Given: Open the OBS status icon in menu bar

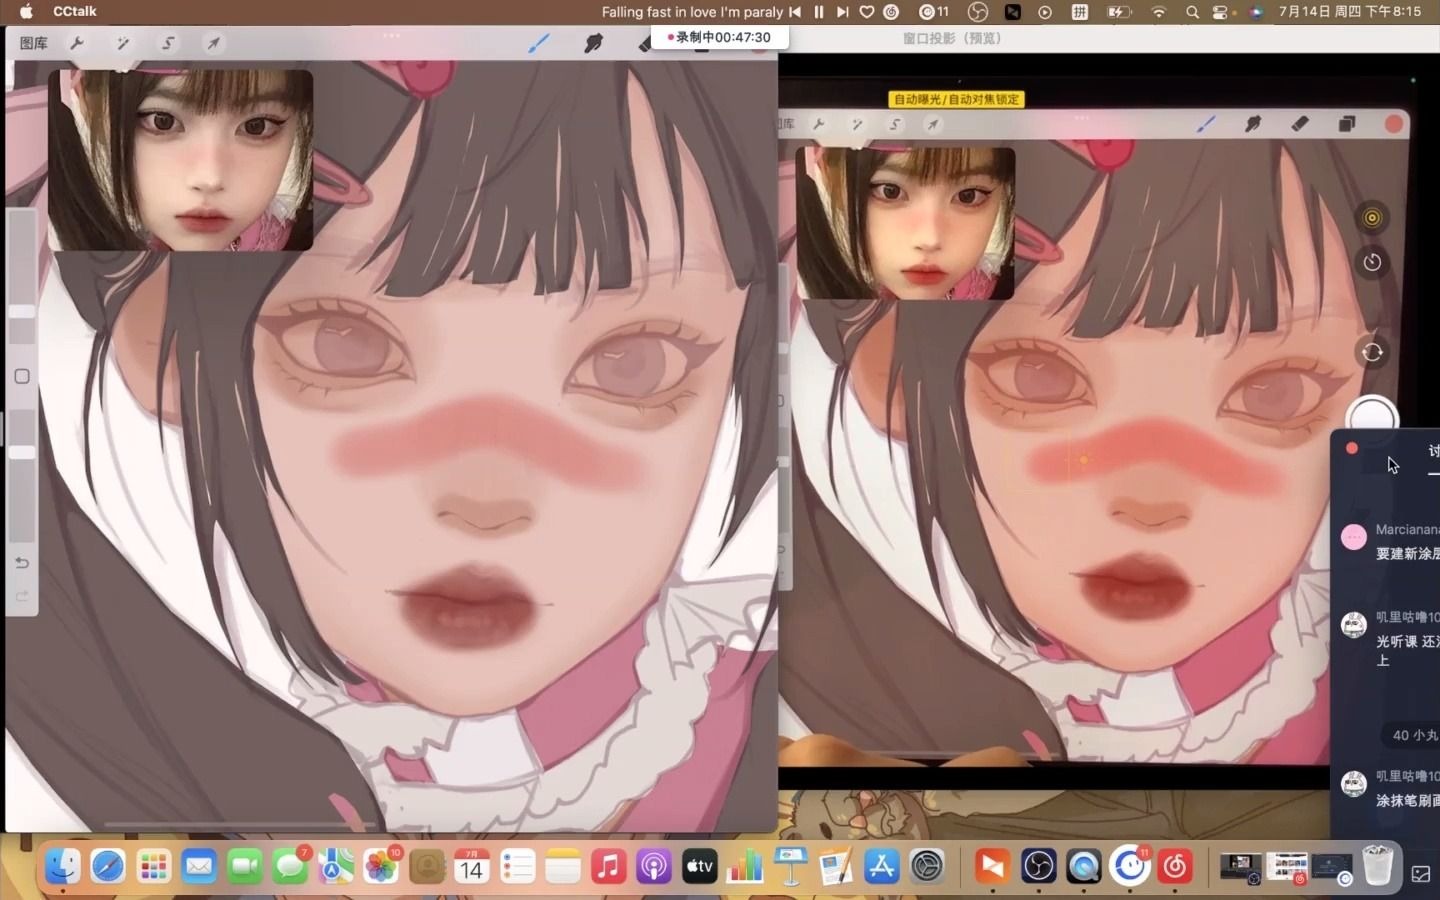Looking at the screenshot, I should pyautogui.click(x=978, y=12).
